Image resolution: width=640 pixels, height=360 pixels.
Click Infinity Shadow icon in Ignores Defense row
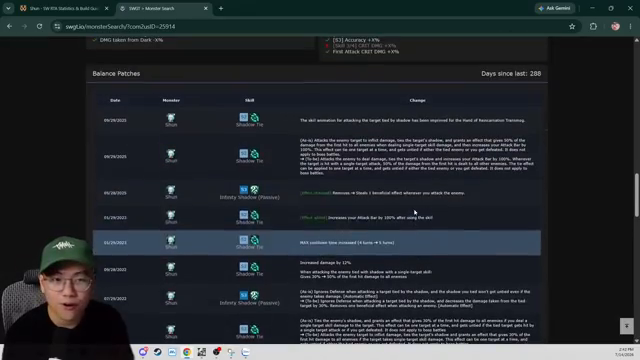255,296
